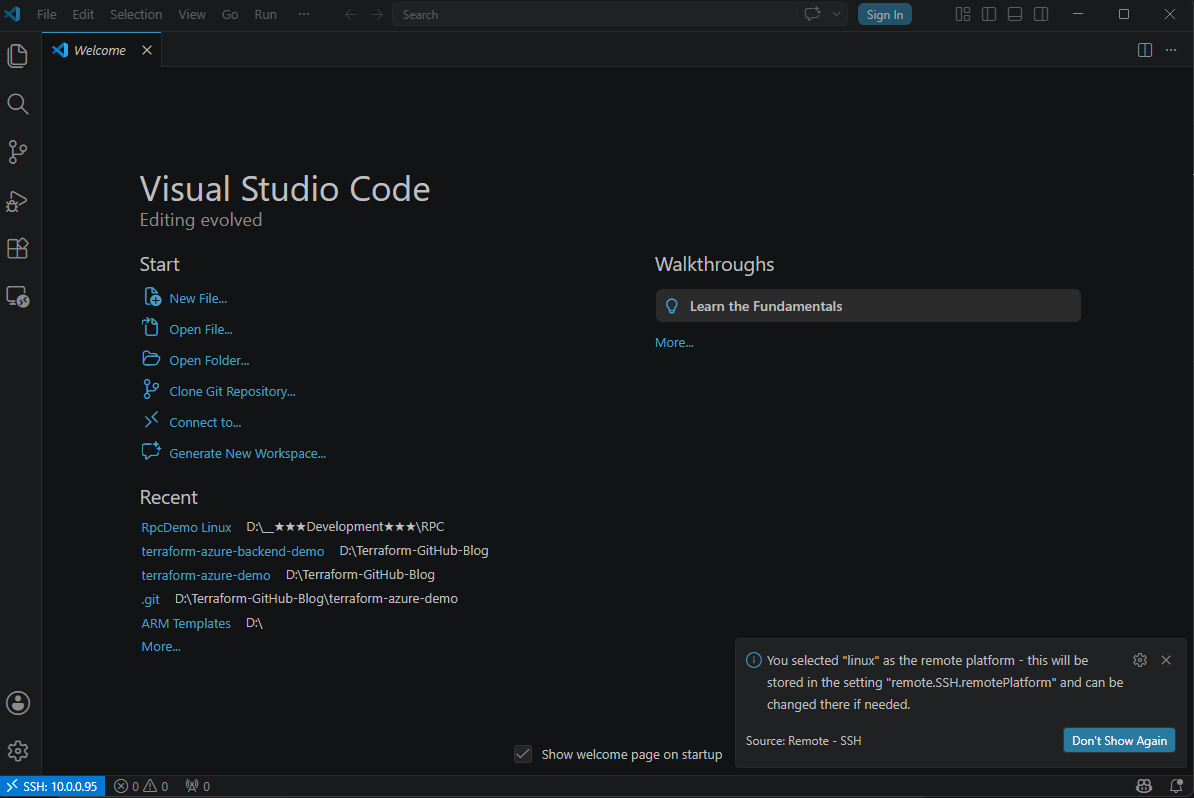
Task: Open the Search view in activity bar
Action: tap(18, 104)
